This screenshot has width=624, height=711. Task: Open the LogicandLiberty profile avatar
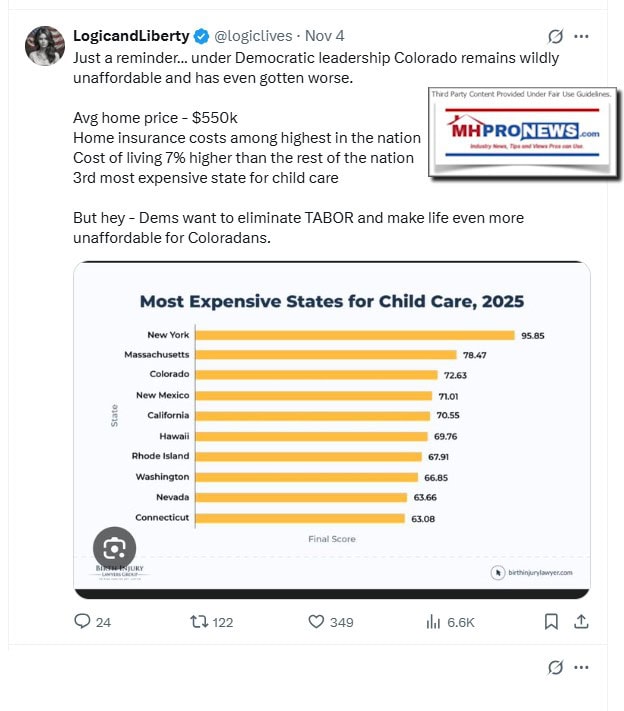pos(45,46)
